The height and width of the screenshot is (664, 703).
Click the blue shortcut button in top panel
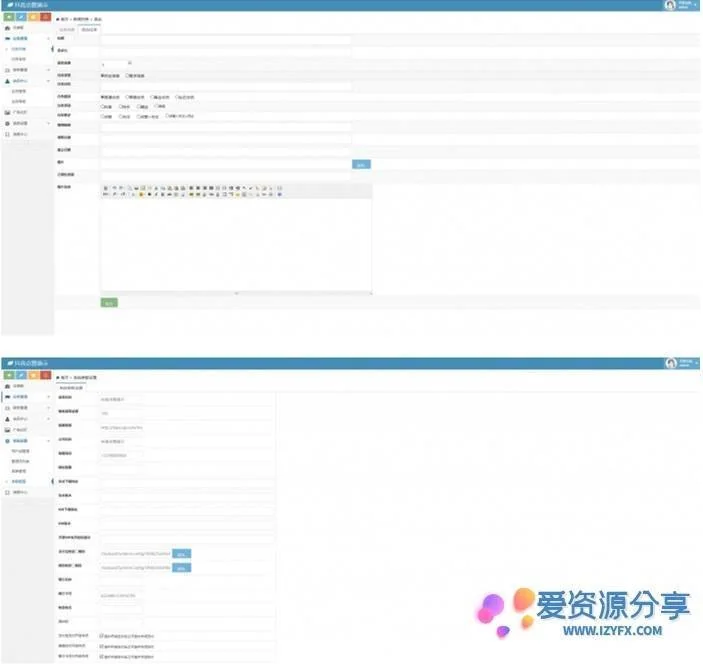coord(21,17)
